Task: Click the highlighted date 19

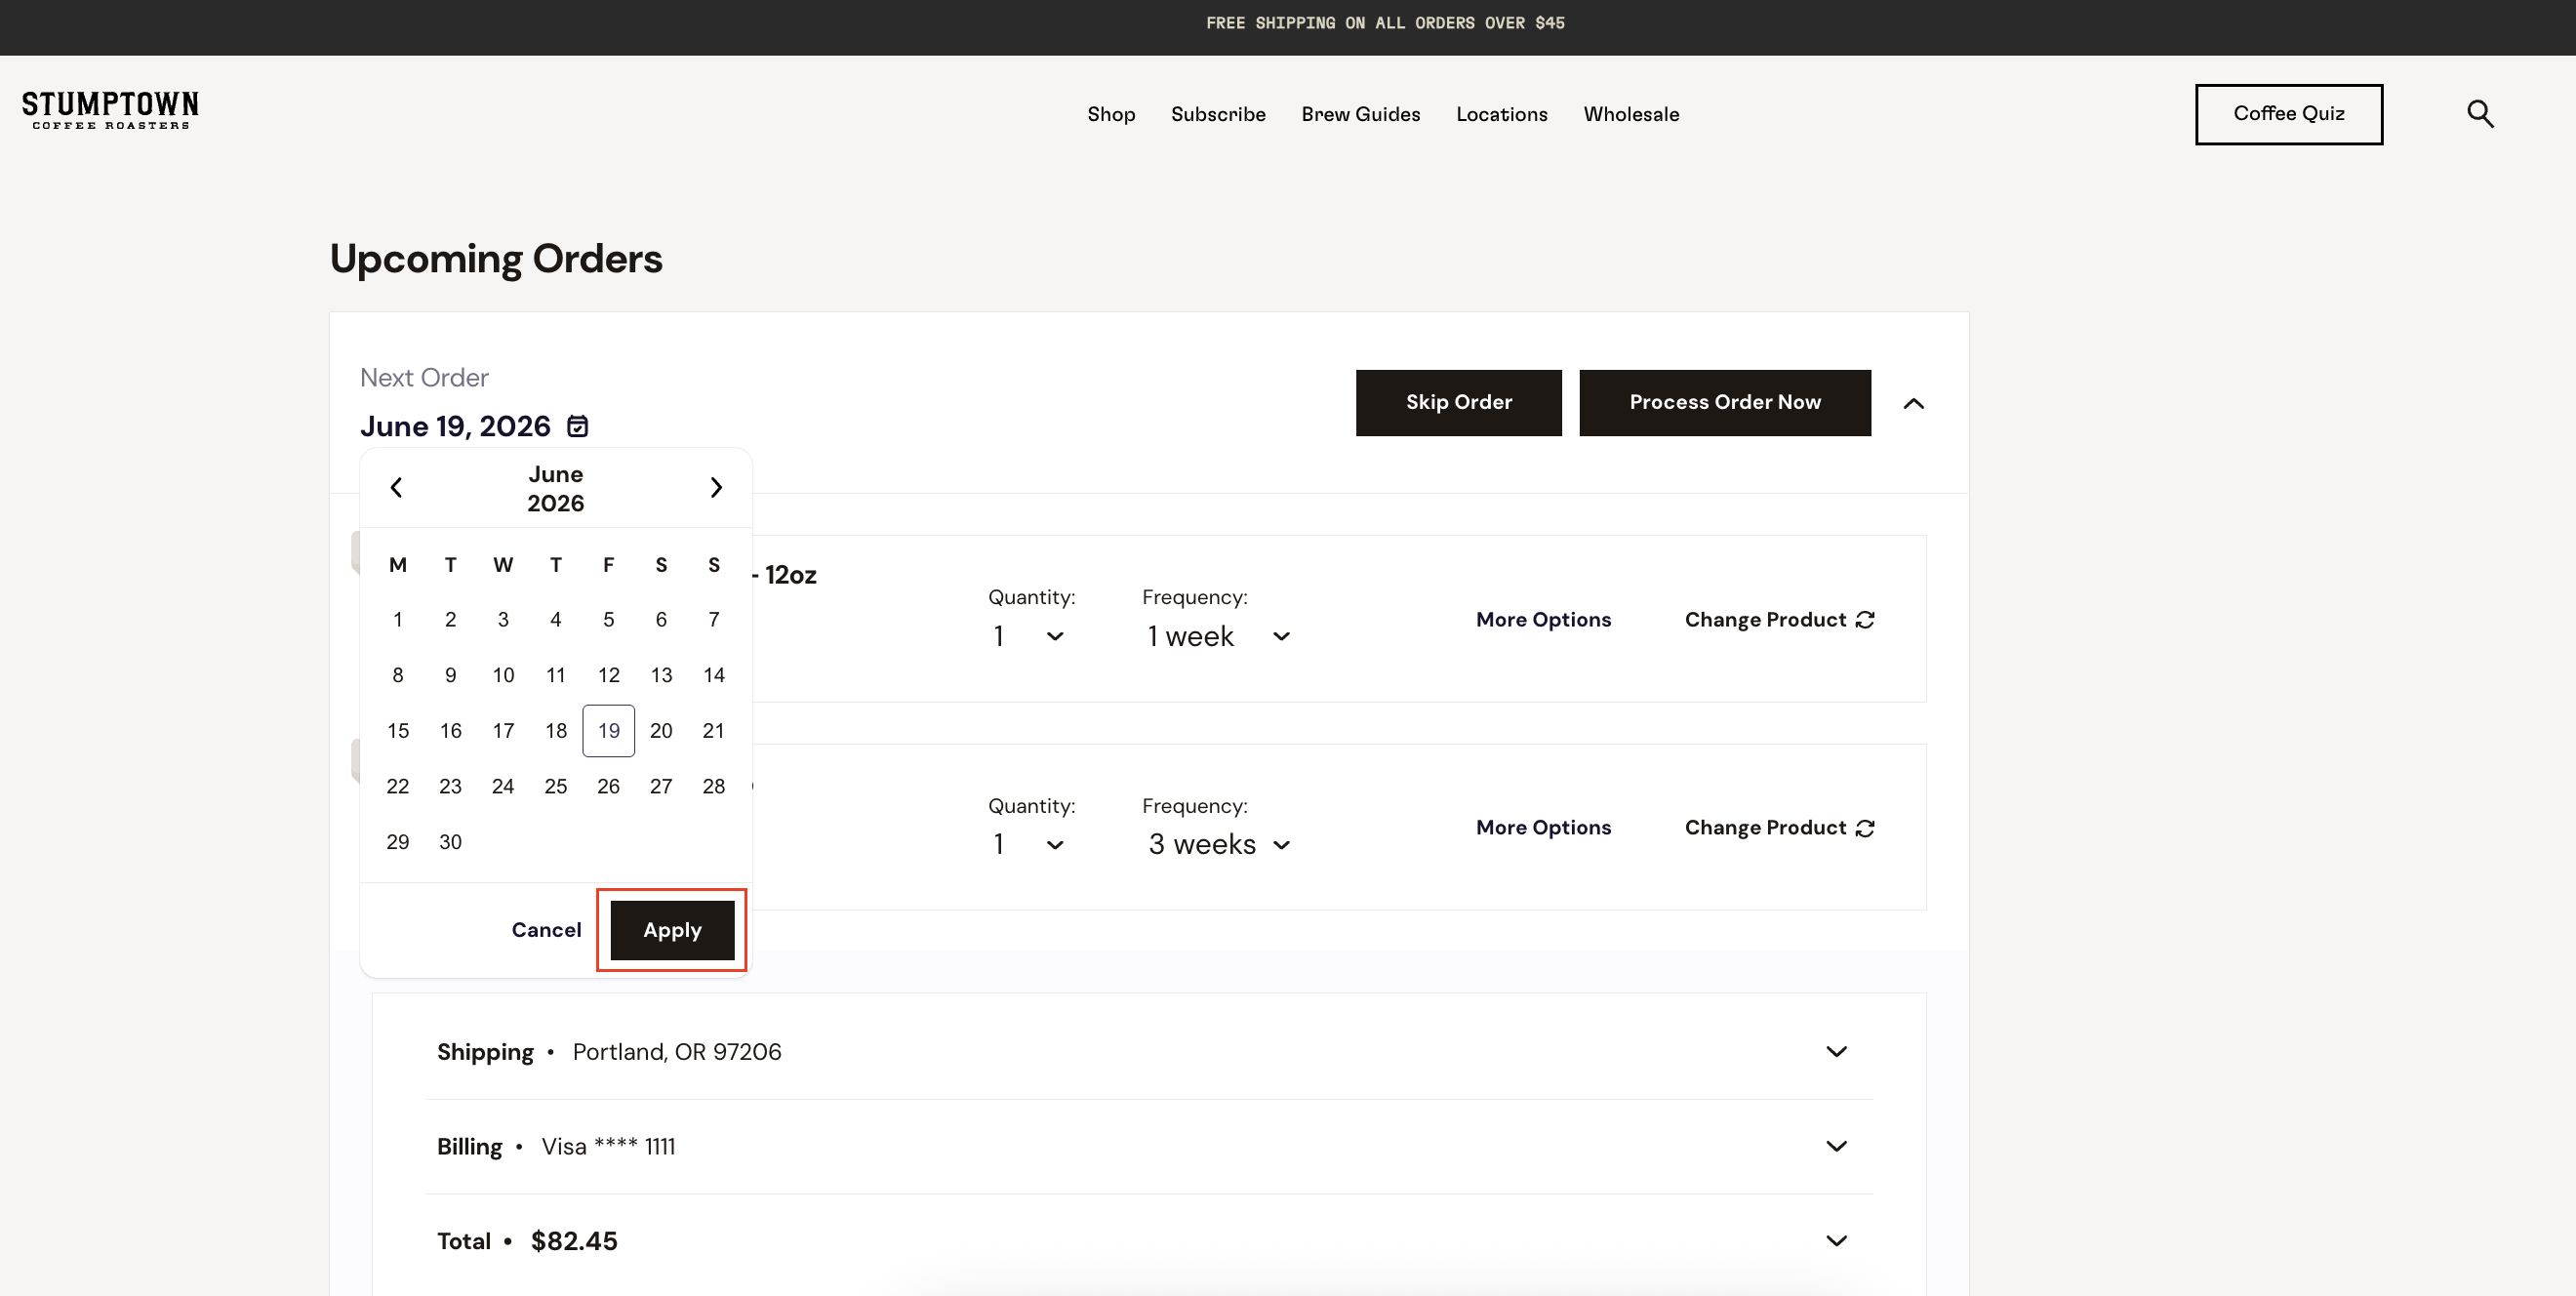Action: 608,731
